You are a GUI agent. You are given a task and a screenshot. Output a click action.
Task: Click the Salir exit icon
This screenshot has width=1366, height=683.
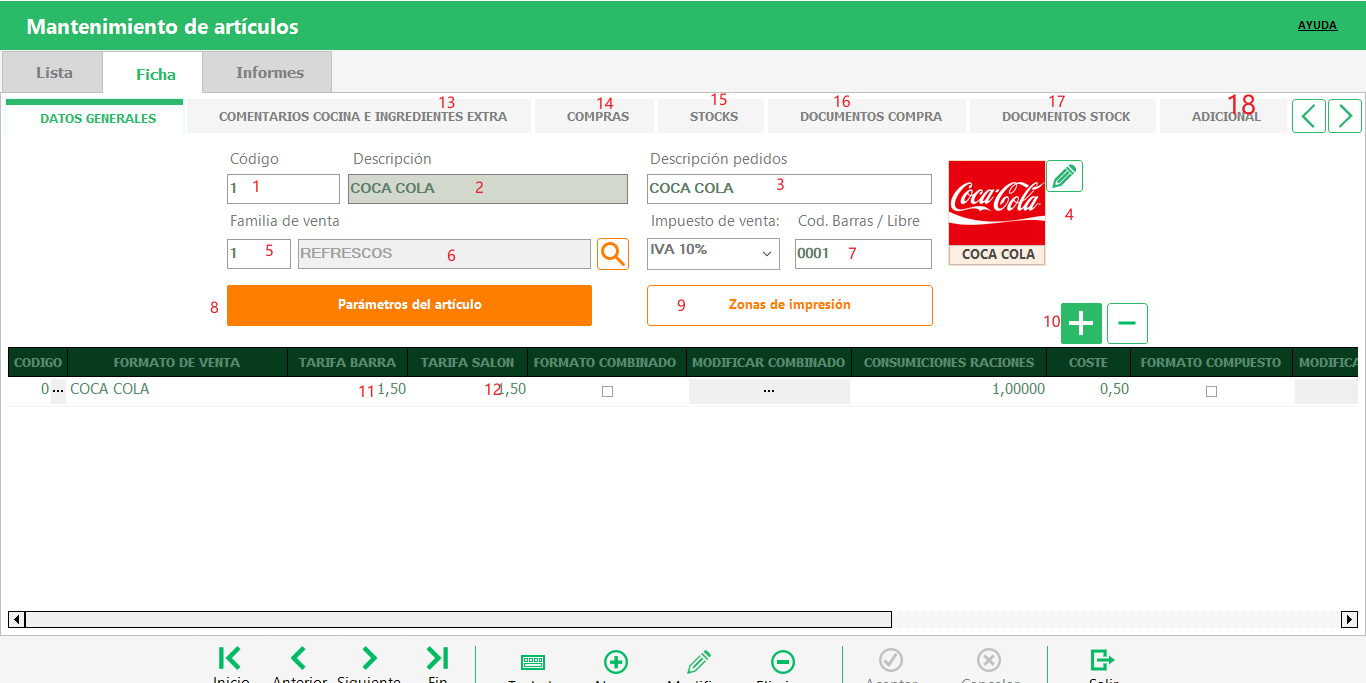click(x=1102, y=660)
